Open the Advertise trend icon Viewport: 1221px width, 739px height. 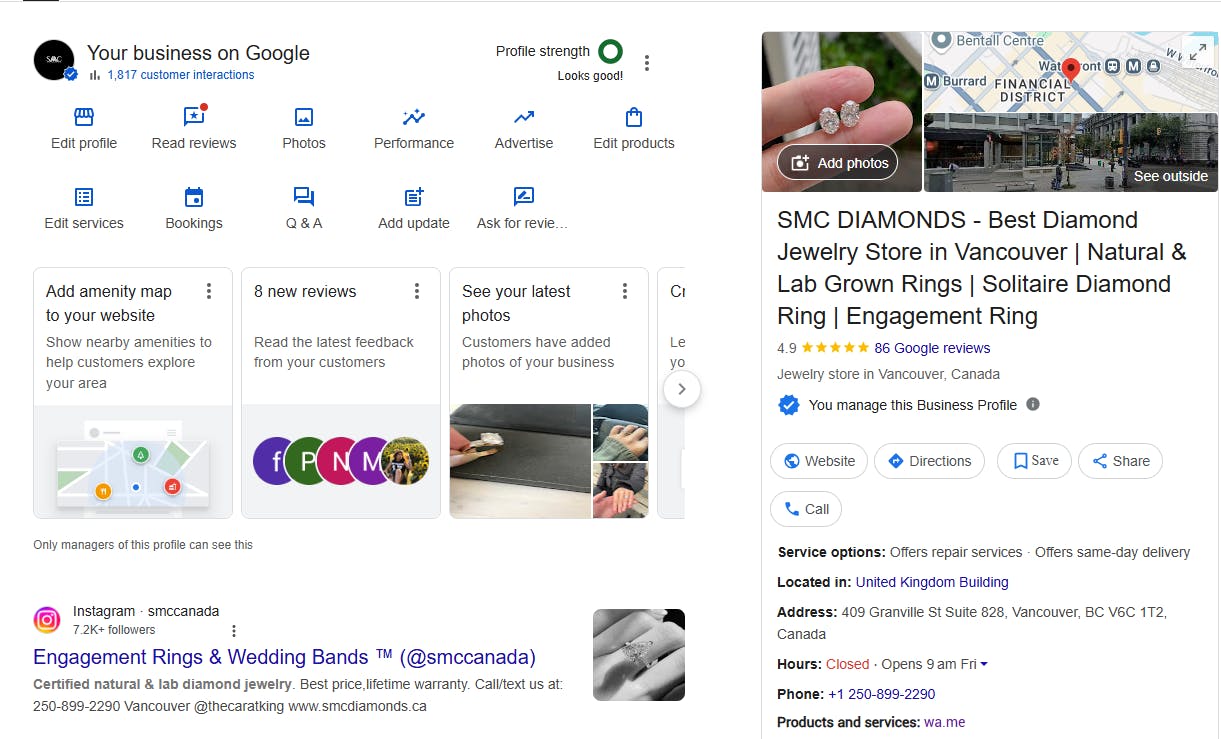pyautogui.click(x=524, y=118)
